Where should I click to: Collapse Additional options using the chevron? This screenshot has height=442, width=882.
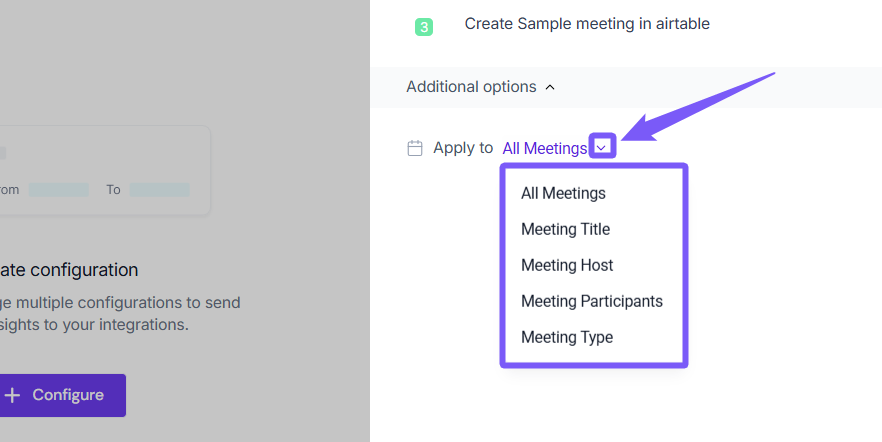(x=550, y=88)
